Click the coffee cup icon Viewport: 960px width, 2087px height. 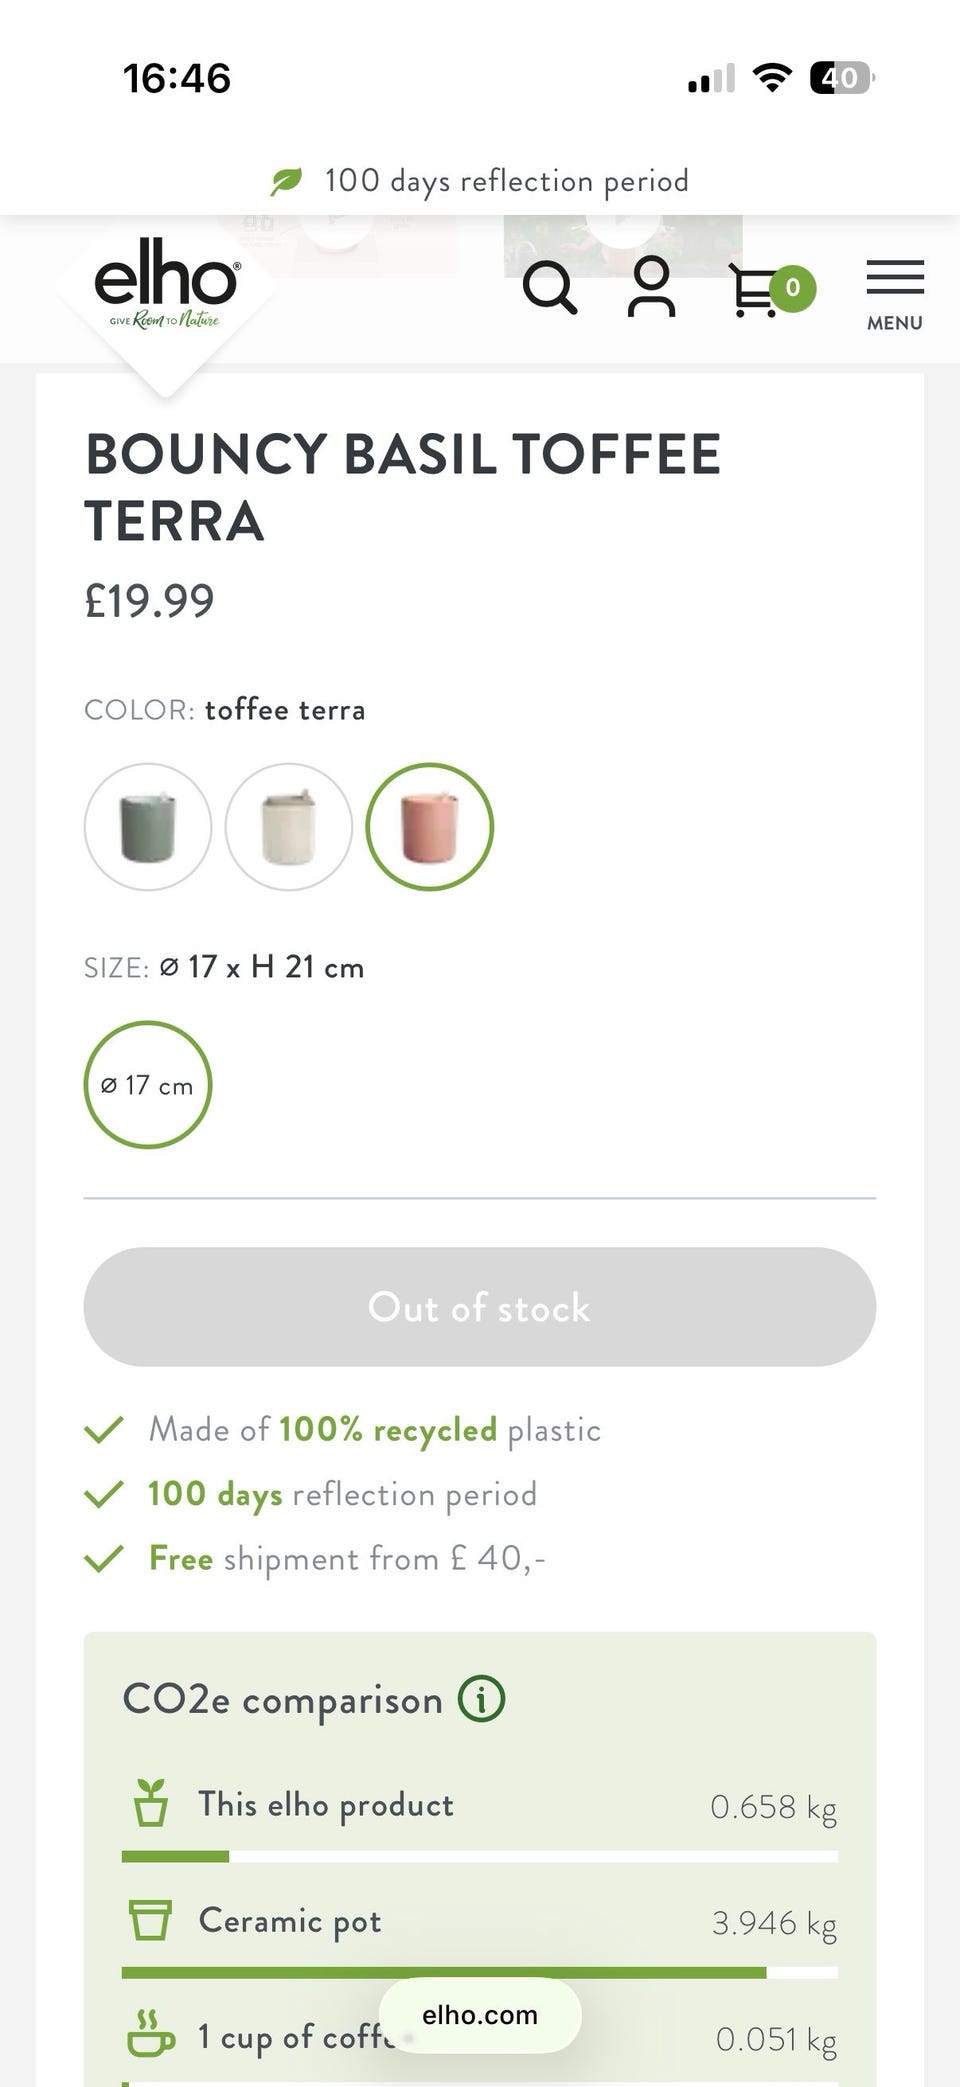pyautogui.click(x=150, y=2033)
